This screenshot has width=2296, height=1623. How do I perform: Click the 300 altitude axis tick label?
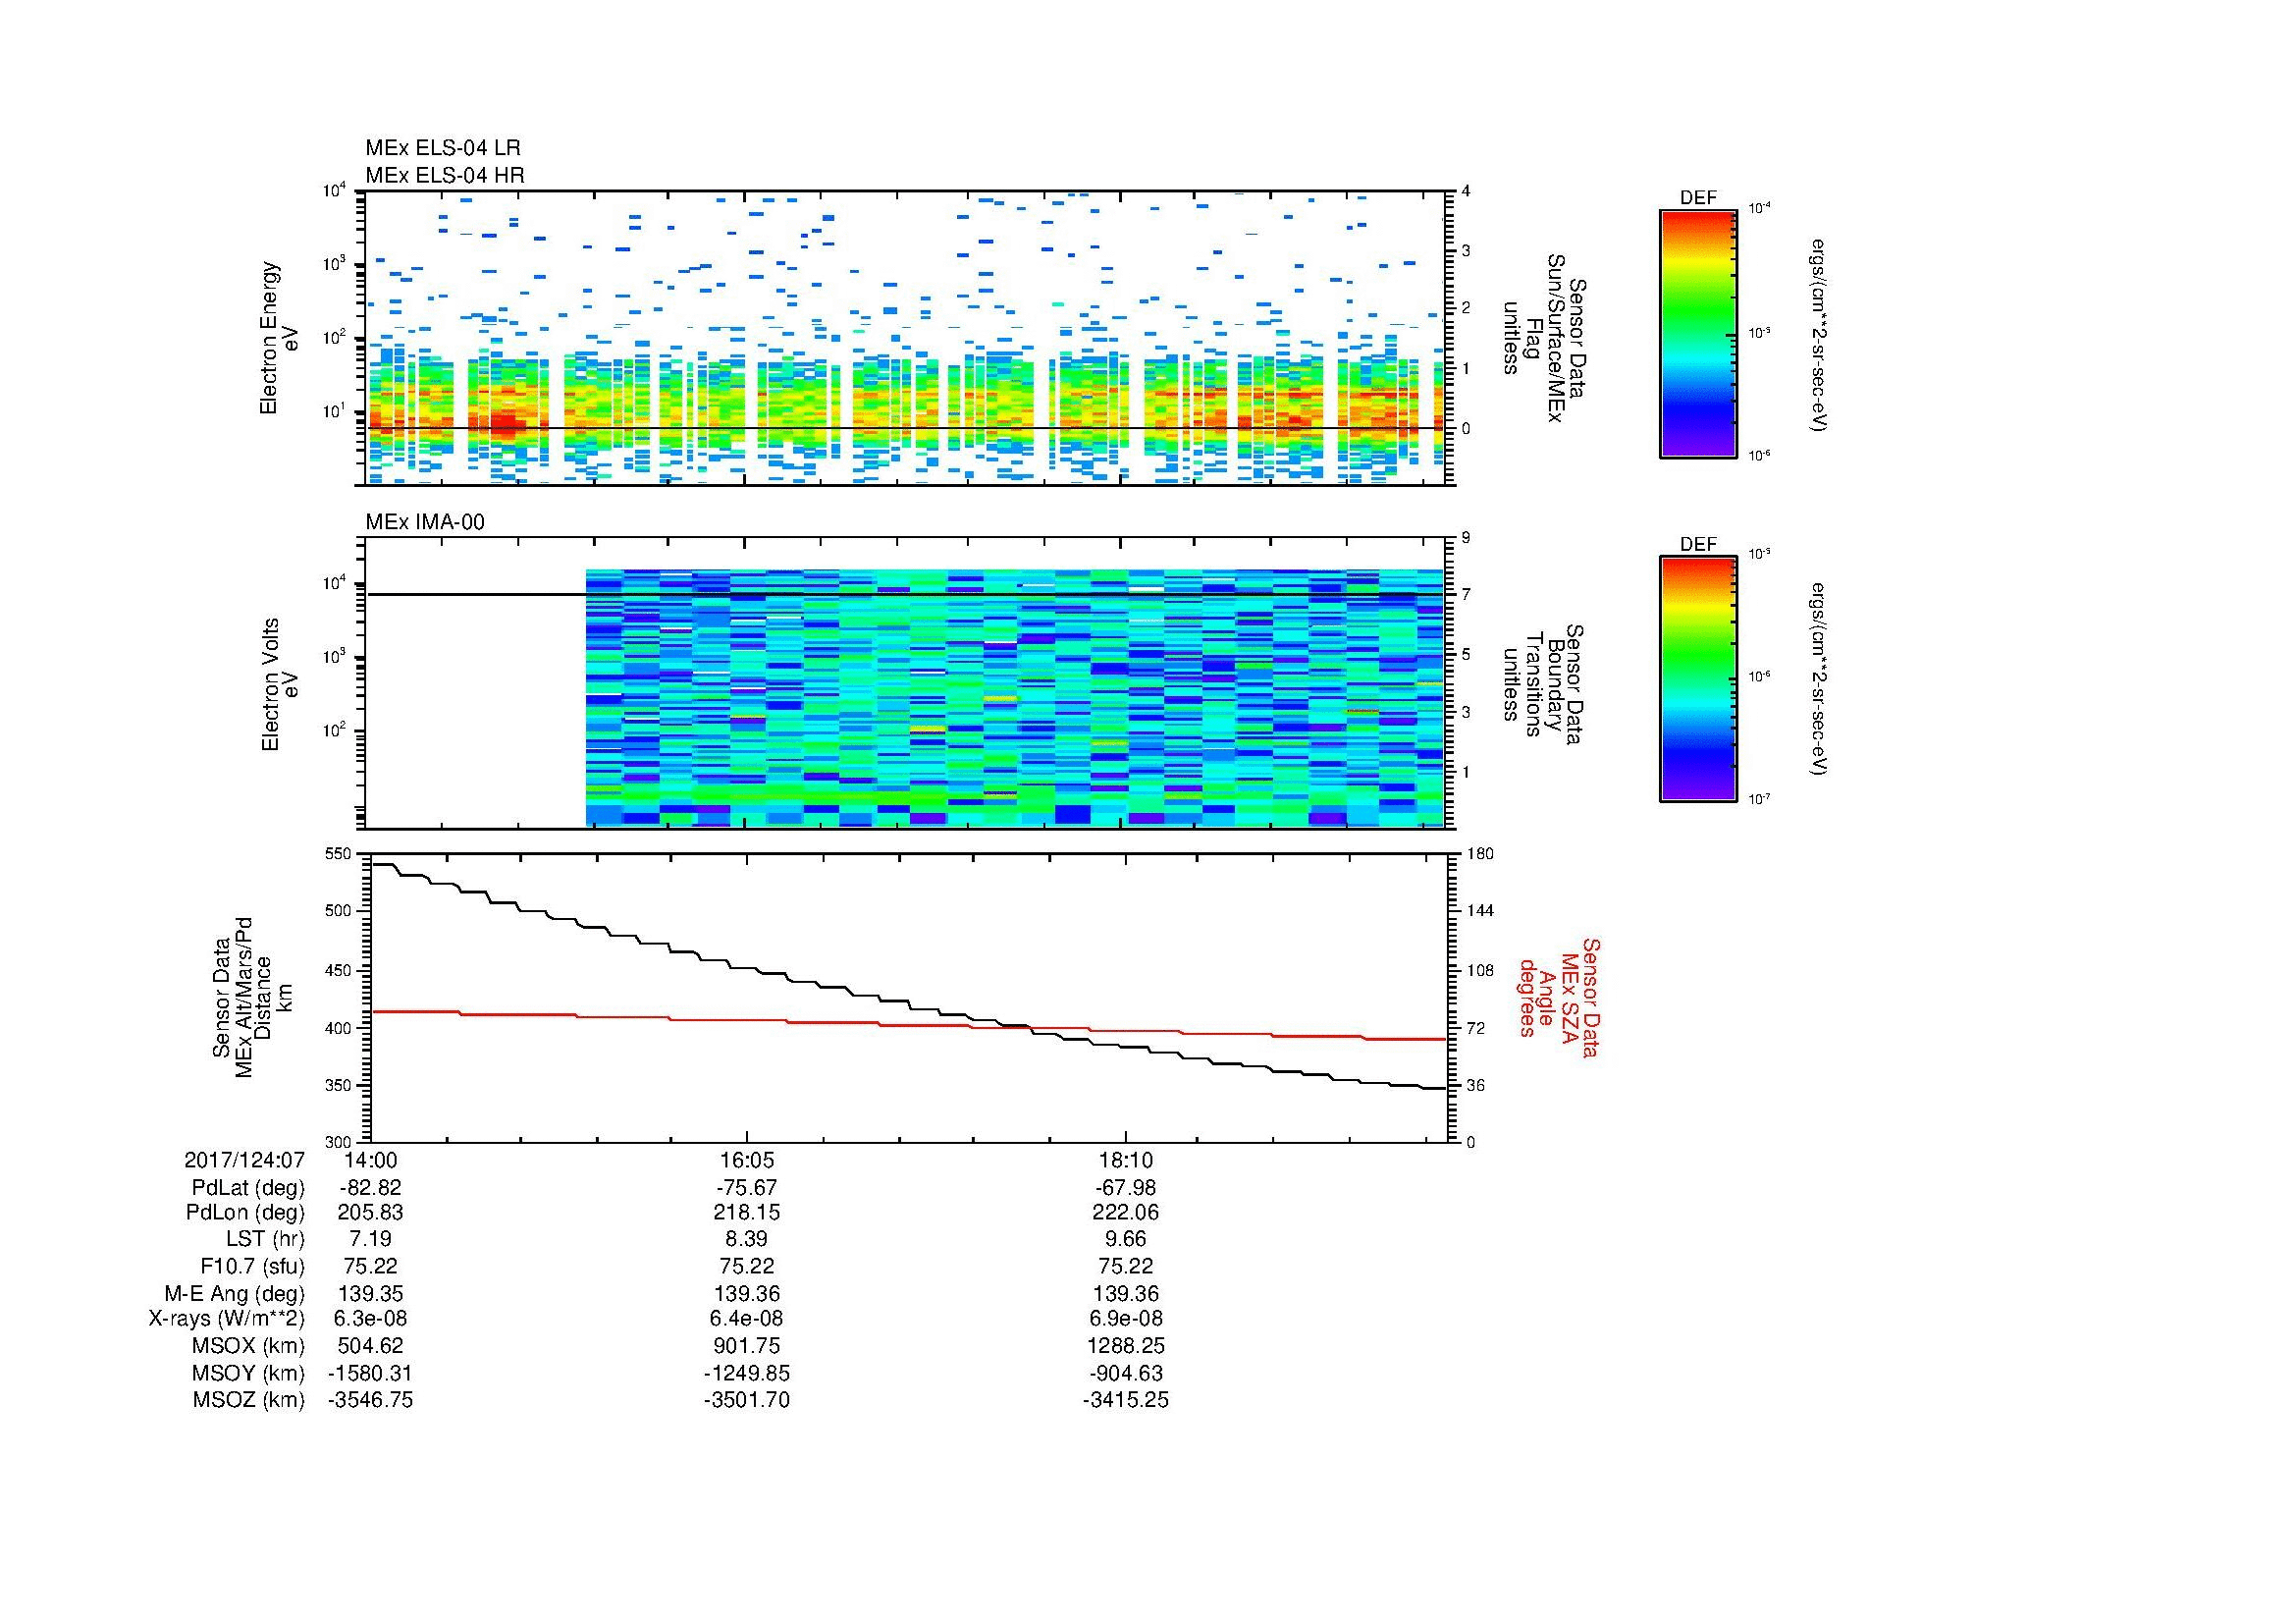[x=339, y=1142]
